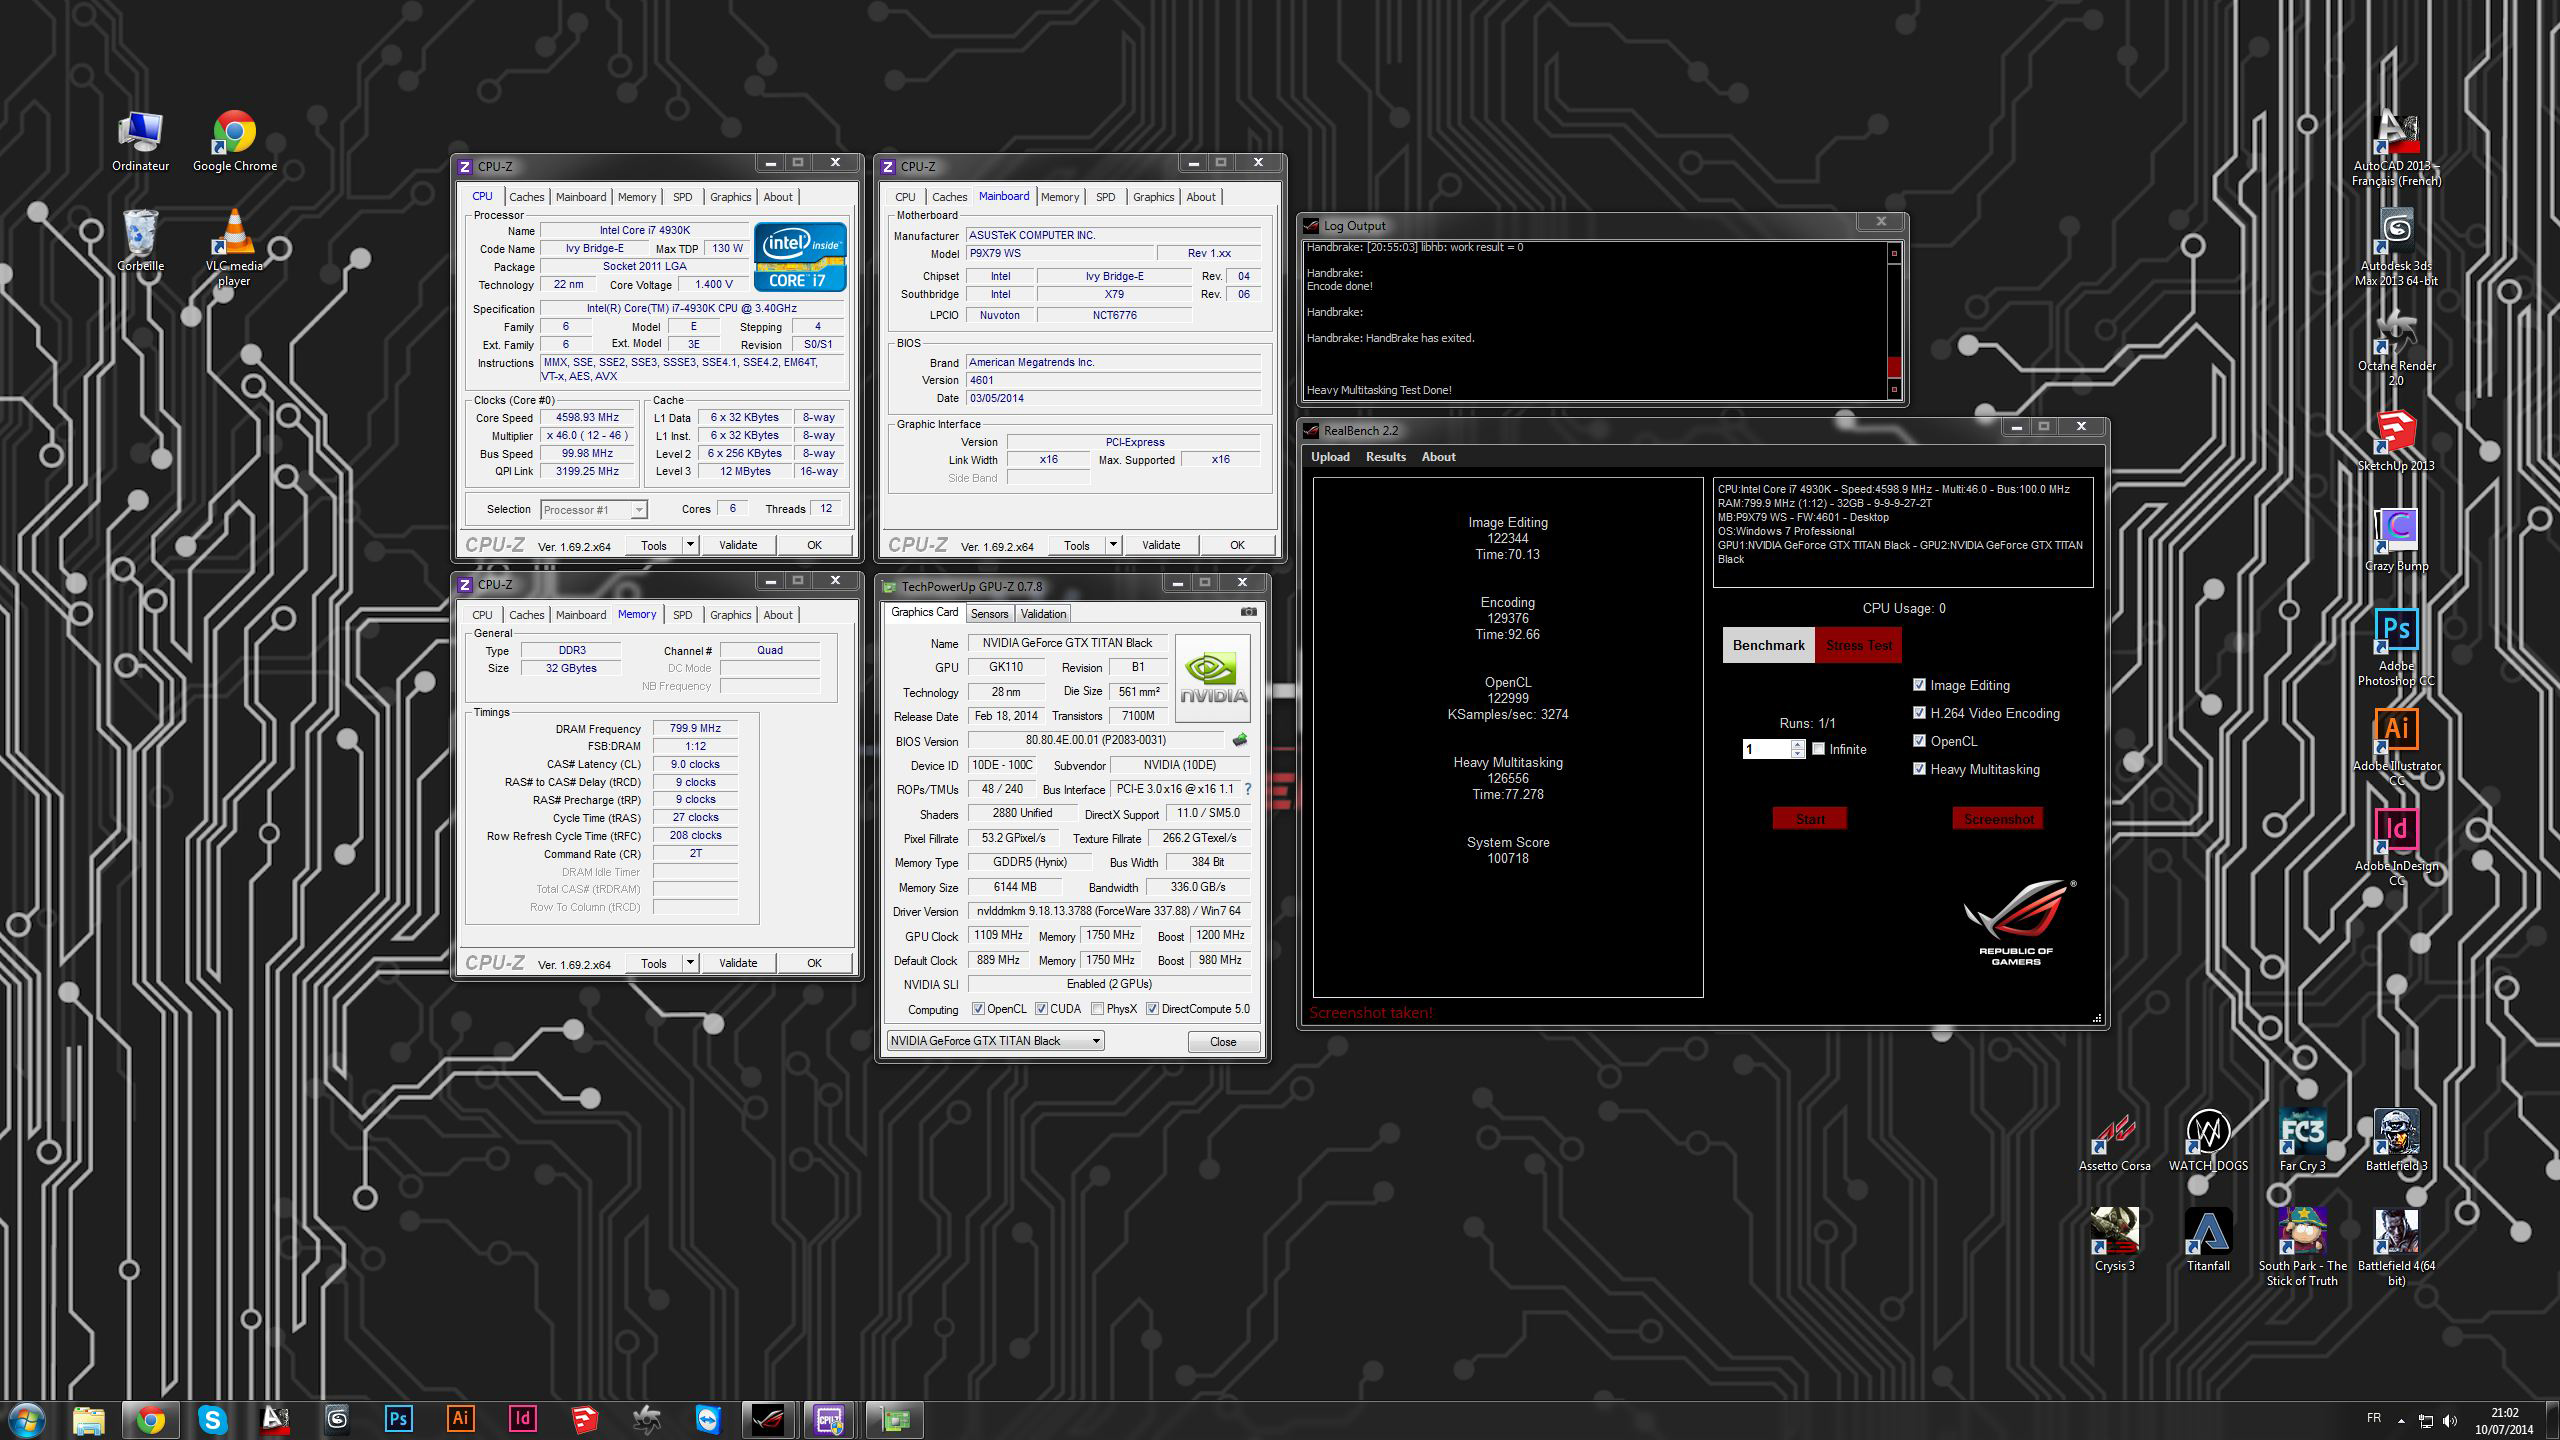Expand Tools dropdown arrow in CPU-Z Mainboard window

[x=1113, y=545]
